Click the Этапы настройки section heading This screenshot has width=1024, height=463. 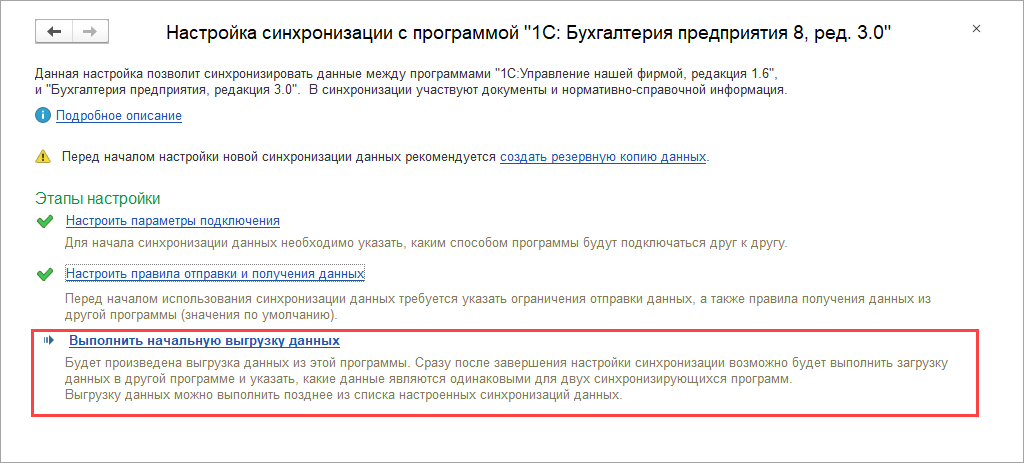click(97, 199)
